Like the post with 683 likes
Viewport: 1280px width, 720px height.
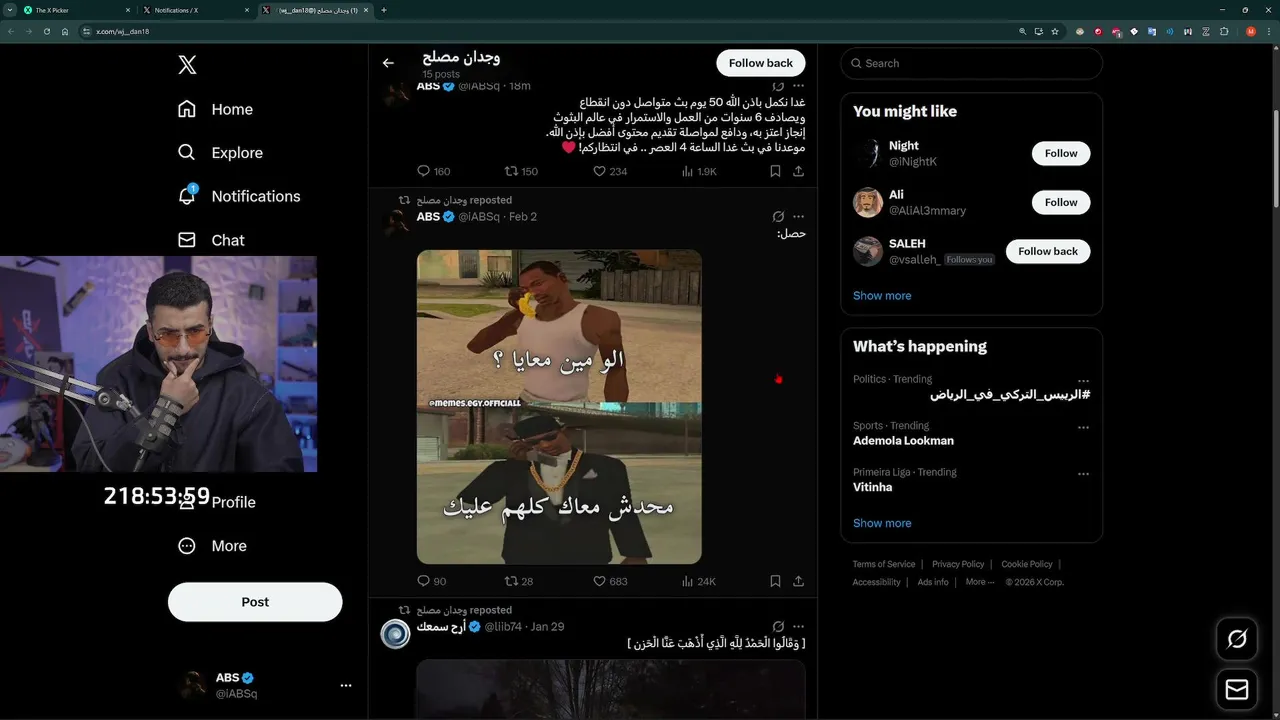point(610,581)
